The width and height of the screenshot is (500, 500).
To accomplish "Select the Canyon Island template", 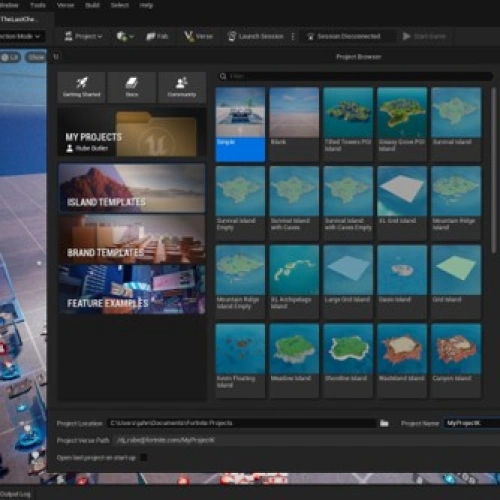I will (456, 360).
